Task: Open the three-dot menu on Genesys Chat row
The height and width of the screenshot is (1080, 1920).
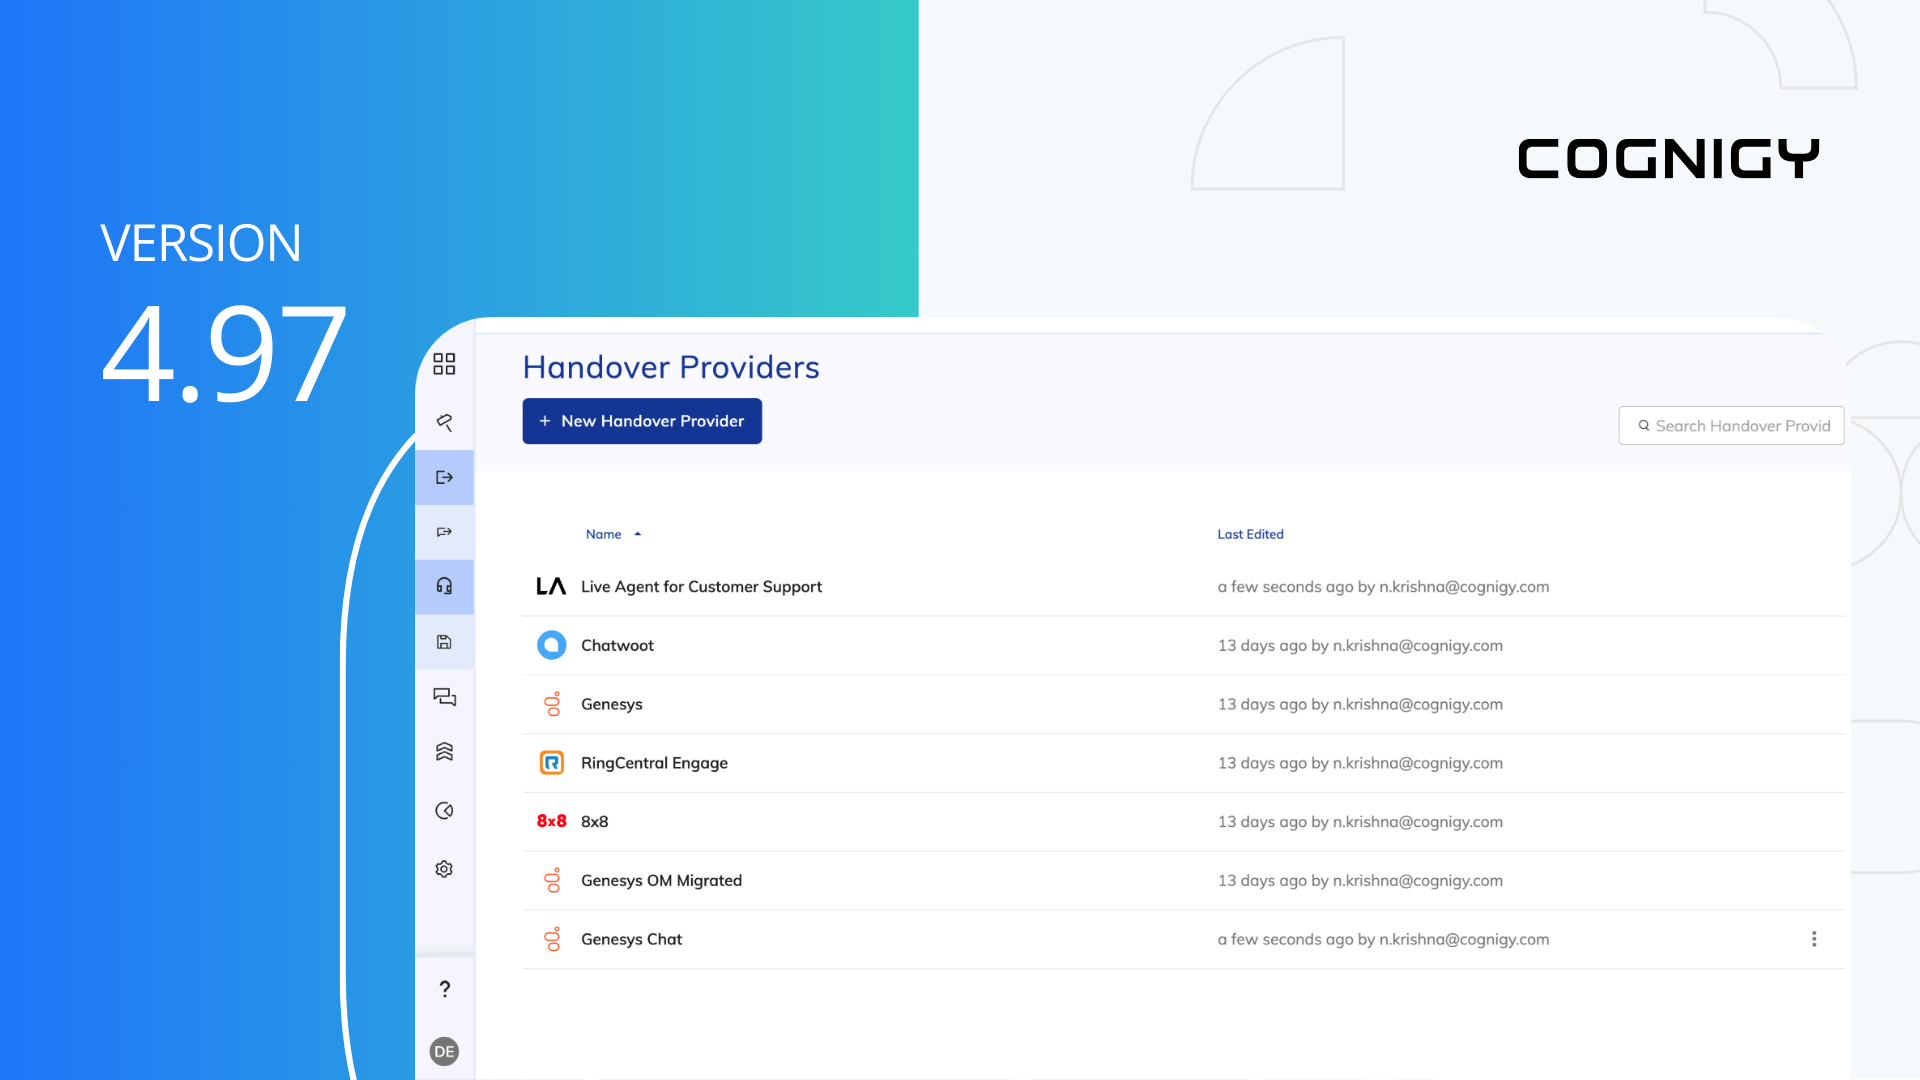Action: [1814, 939]
